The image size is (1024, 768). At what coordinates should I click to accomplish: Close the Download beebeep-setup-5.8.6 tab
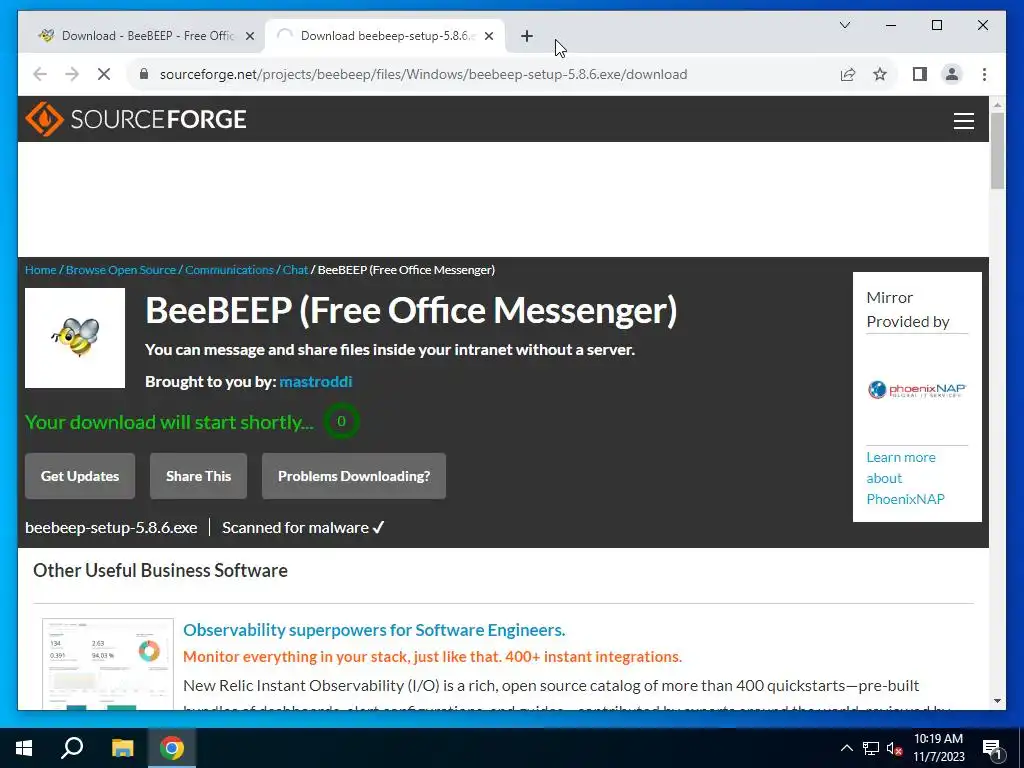(x=488, y=37)
